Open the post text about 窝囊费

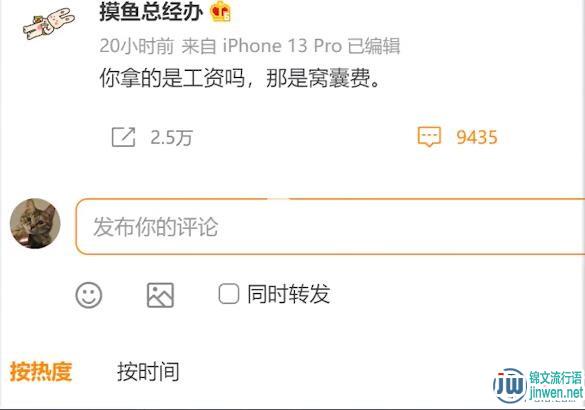tap(240, 78)
